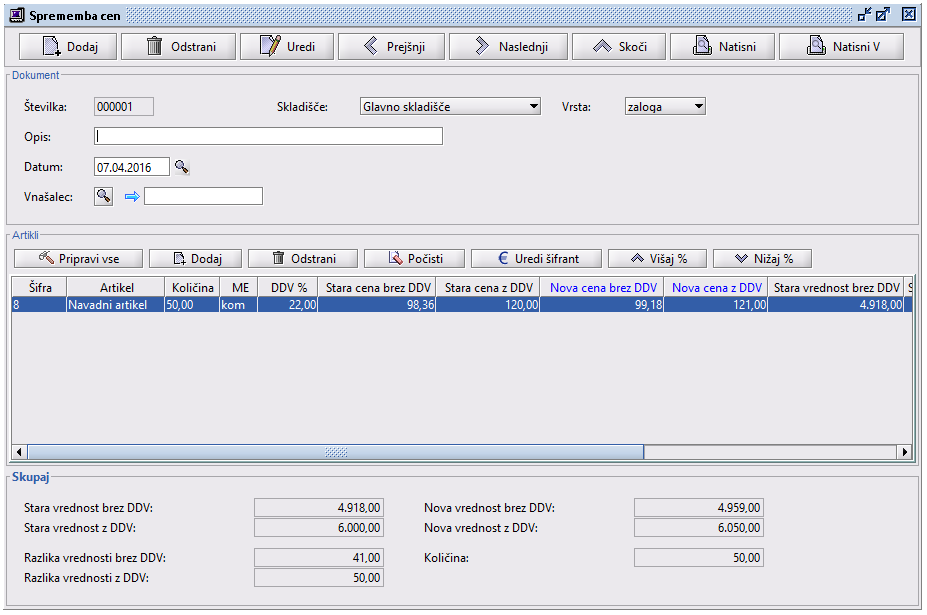Click the Natisni V print button

[841, 47]
